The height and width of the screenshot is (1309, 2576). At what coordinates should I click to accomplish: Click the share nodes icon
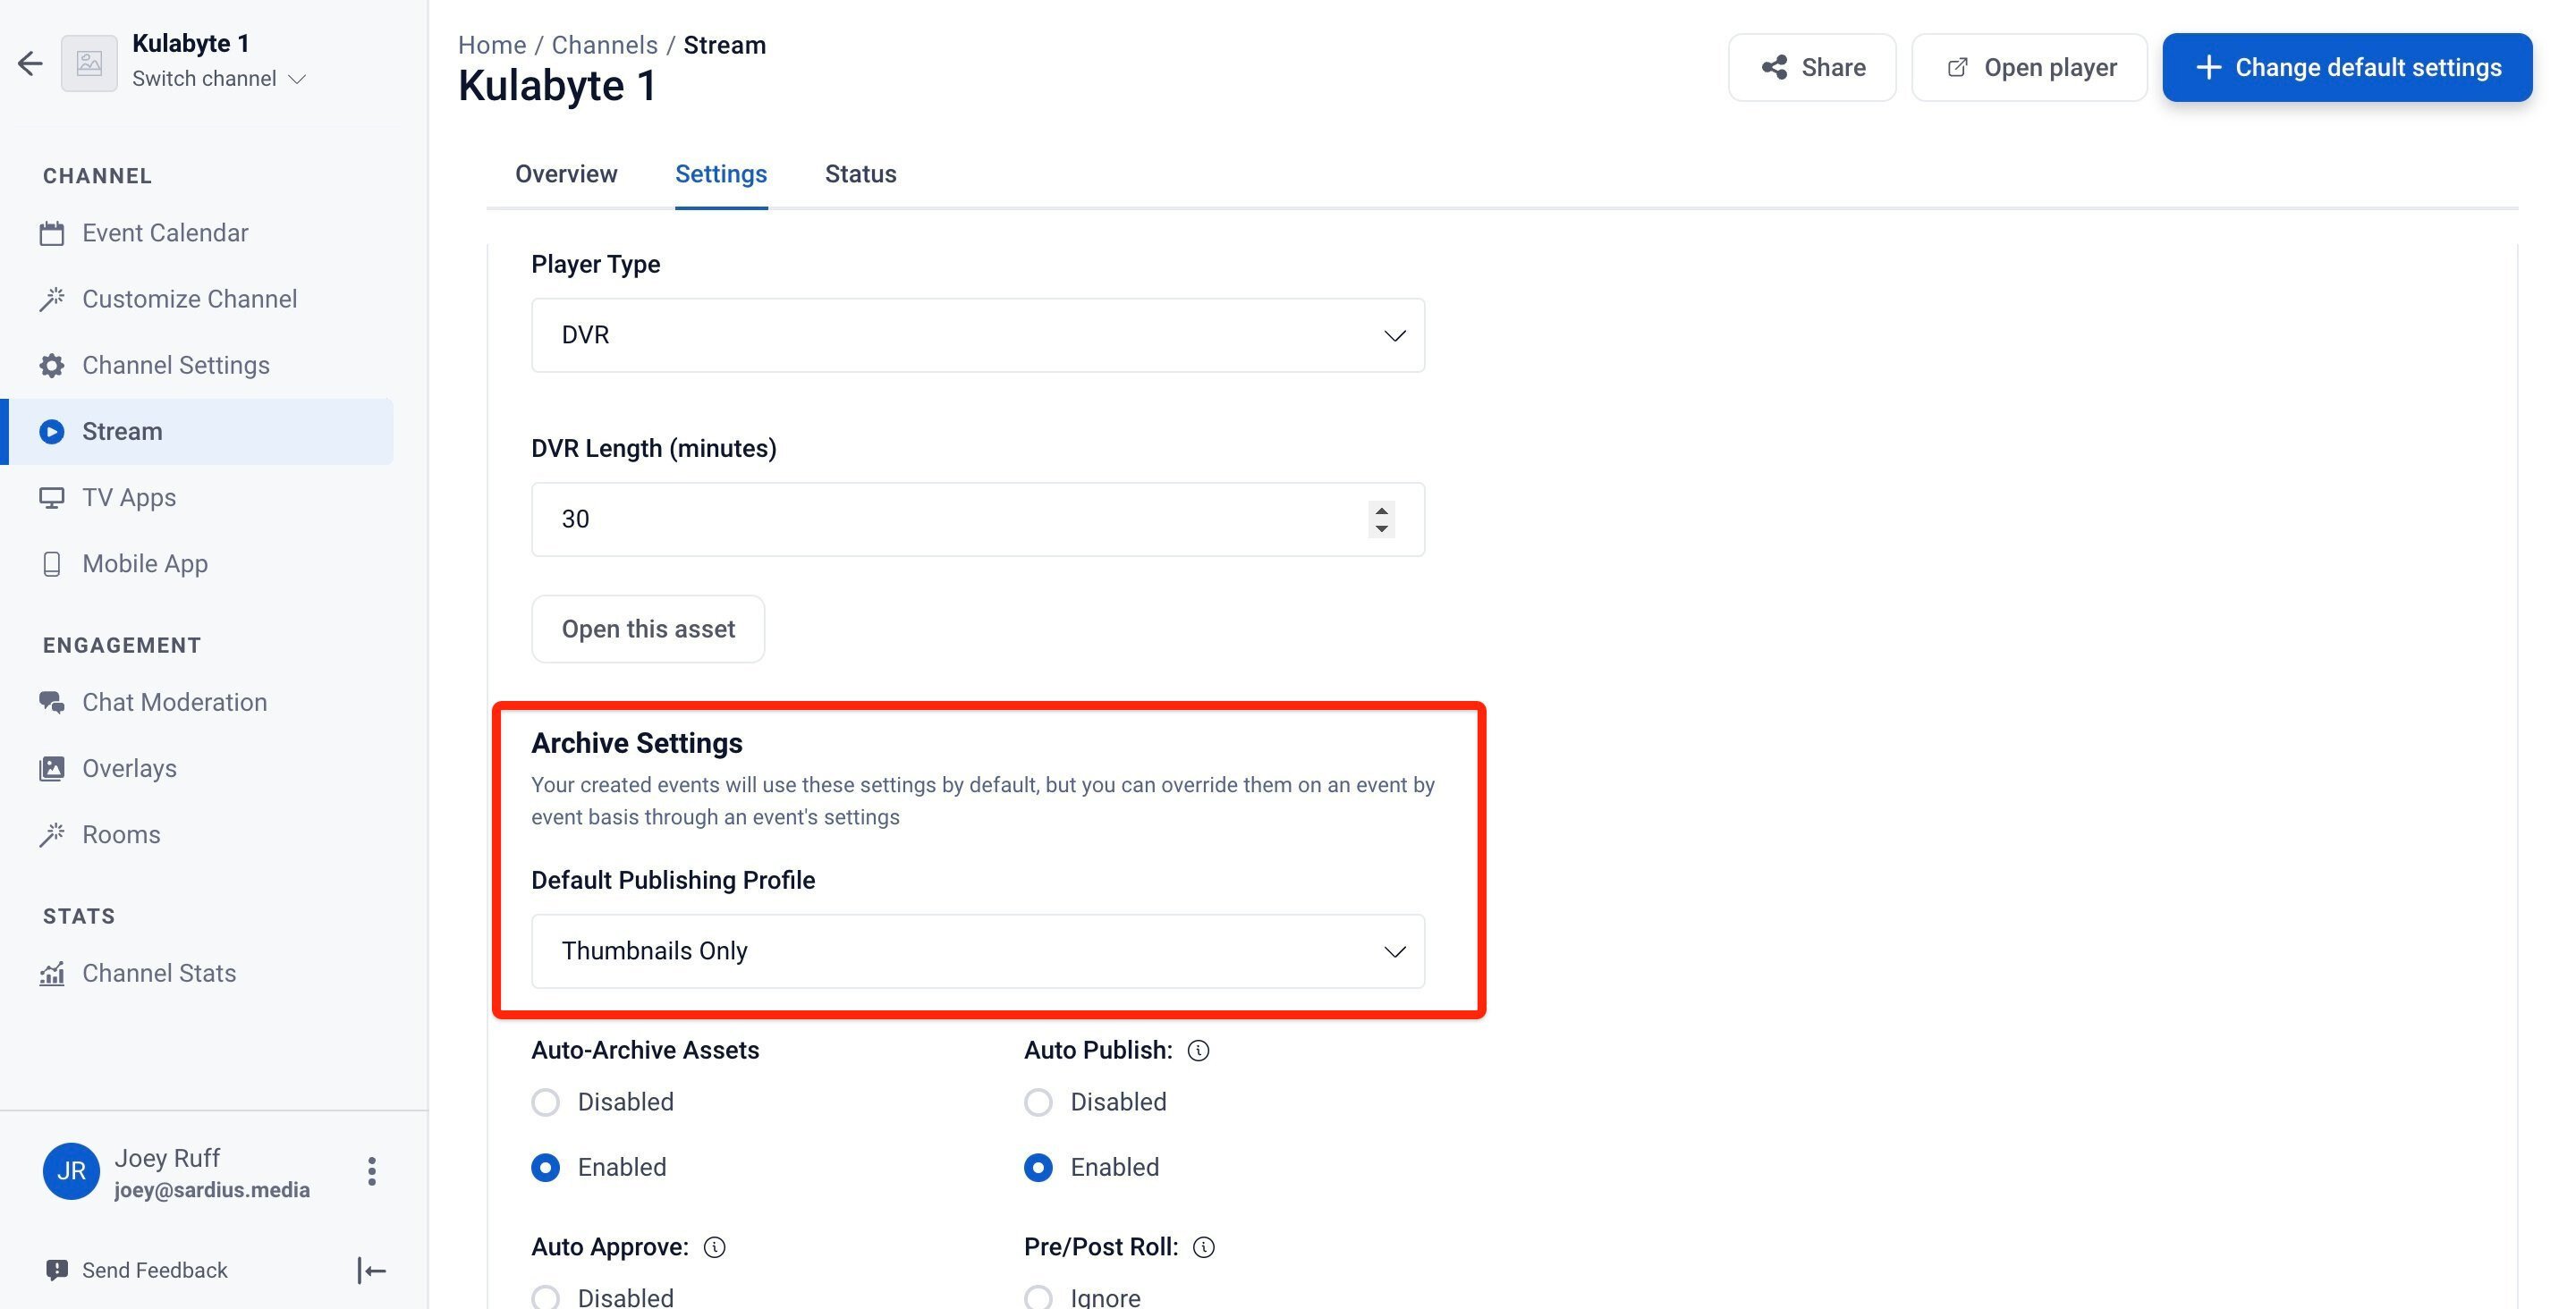tap(1775, 67)
